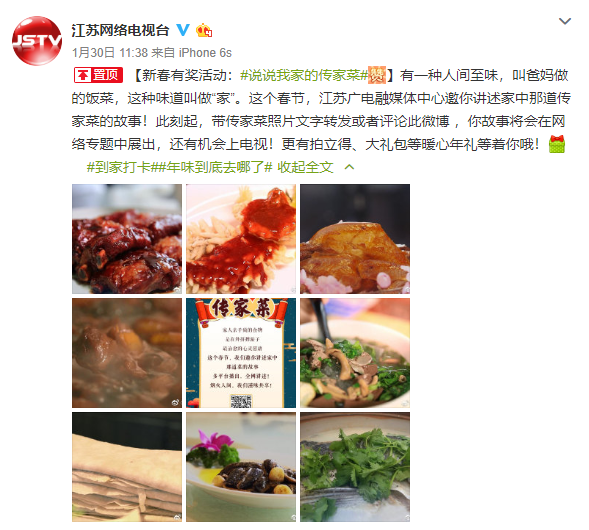Click the collapse arrow next to 收起全文

(x=349, y=167)
